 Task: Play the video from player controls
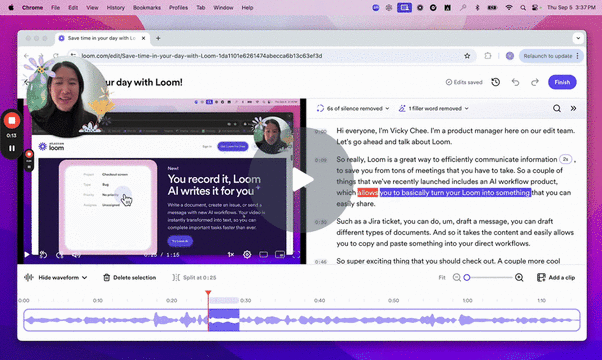(27, 254)
